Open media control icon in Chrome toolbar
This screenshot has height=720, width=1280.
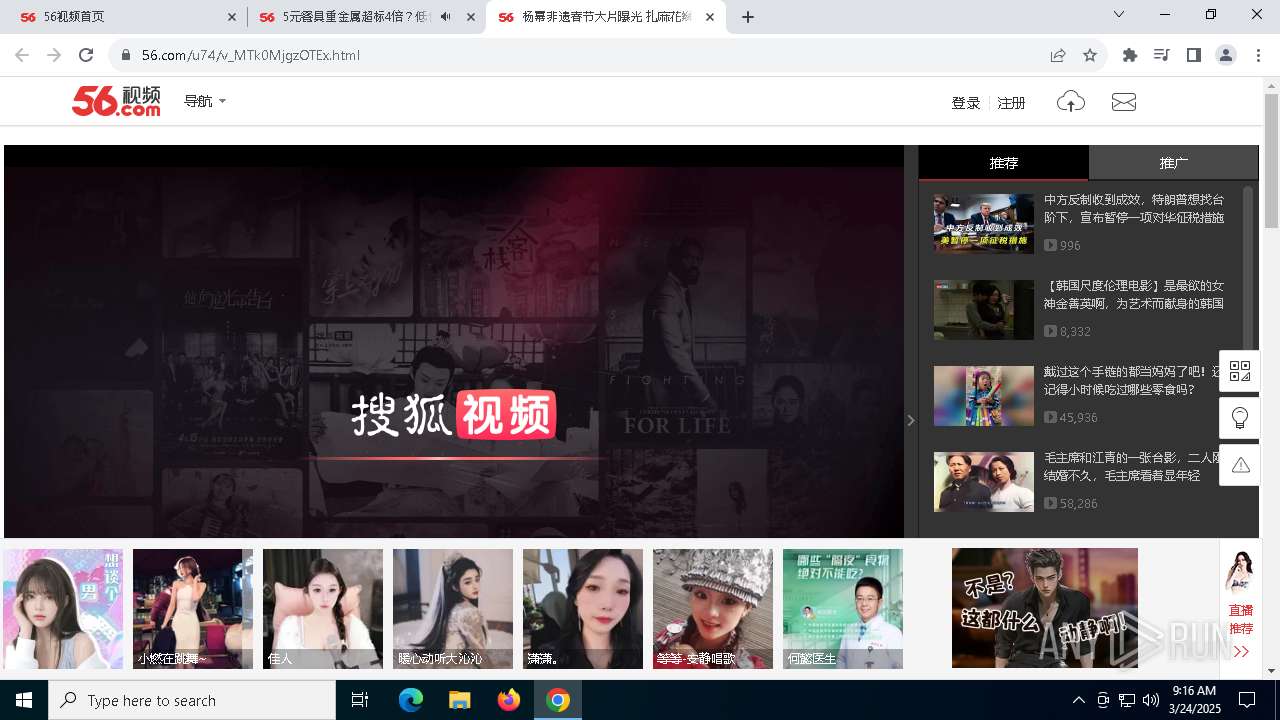(x=1161, y=55)
